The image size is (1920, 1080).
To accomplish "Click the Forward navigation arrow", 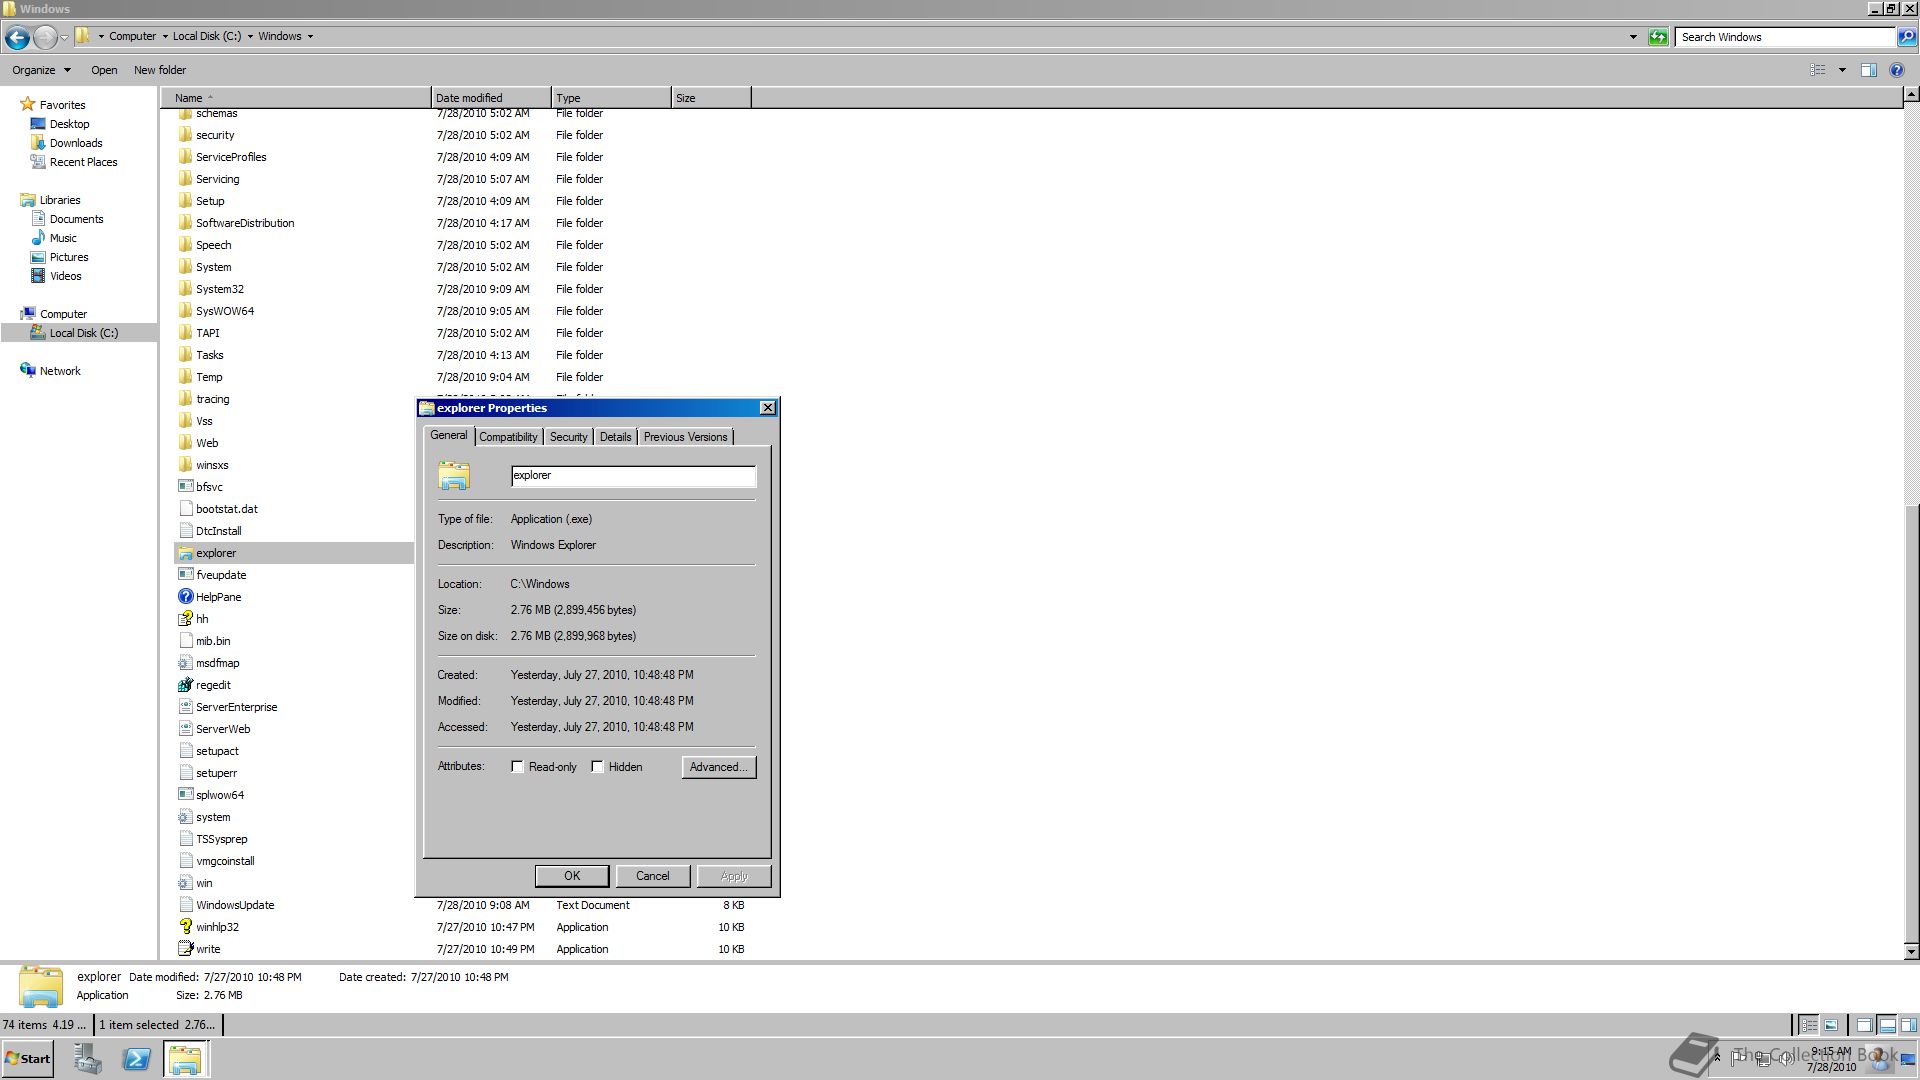I will coord(45,37).
